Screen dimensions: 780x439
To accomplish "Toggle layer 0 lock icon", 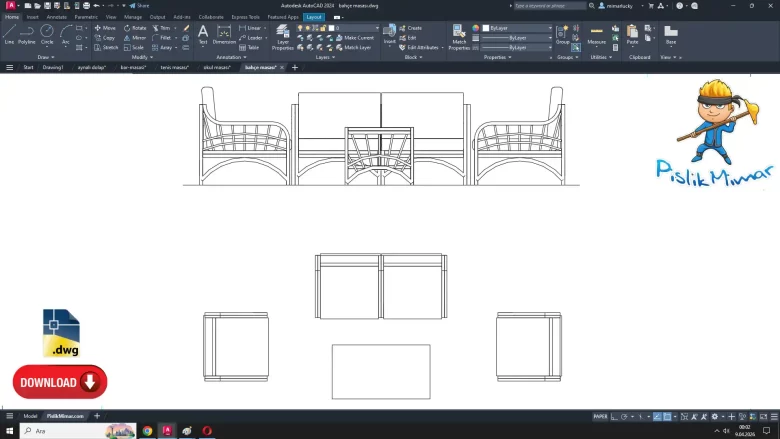I will (323, 28).
